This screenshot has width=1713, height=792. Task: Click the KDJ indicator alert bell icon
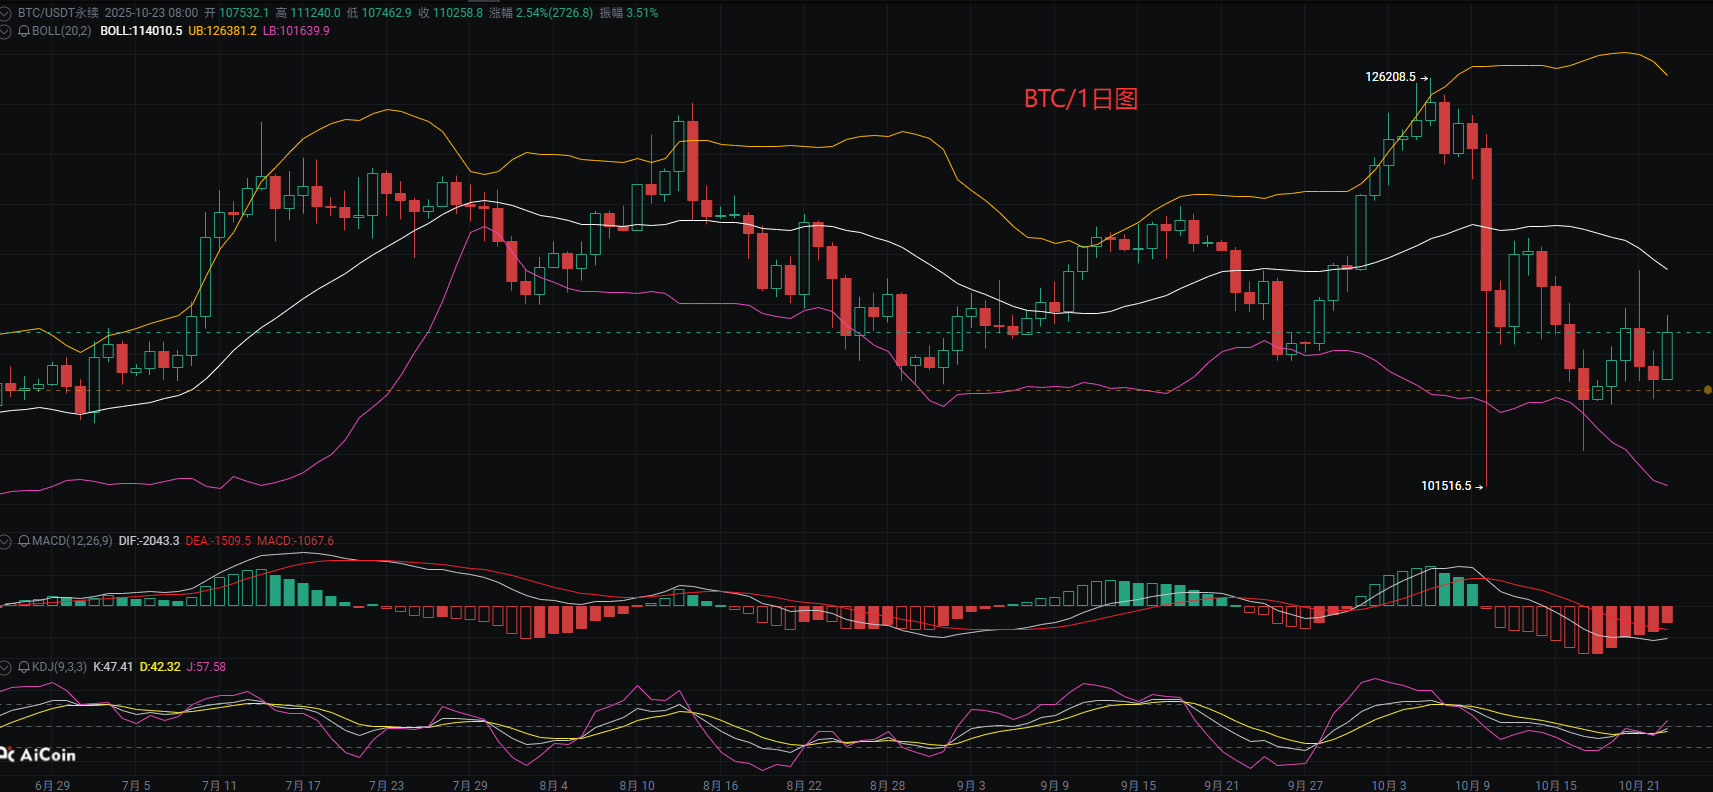(x=24, y=667)
